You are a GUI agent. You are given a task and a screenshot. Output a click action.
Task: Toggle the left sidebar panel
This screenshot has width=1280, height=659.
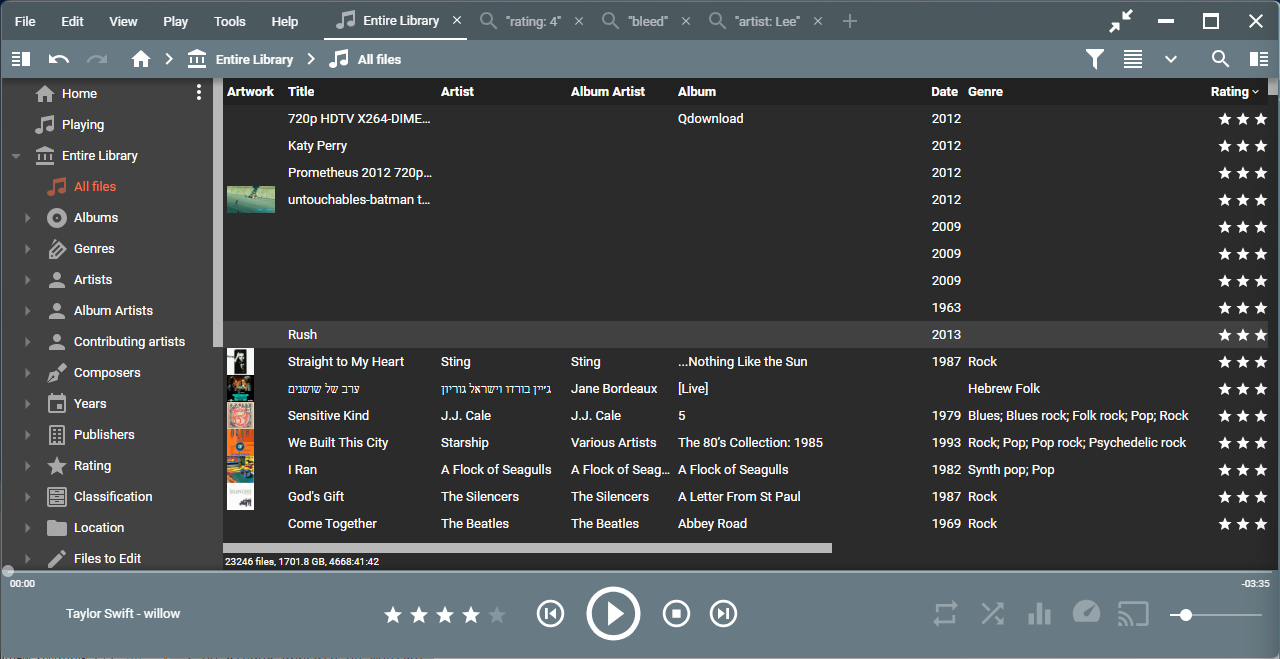tap(21, 59)
